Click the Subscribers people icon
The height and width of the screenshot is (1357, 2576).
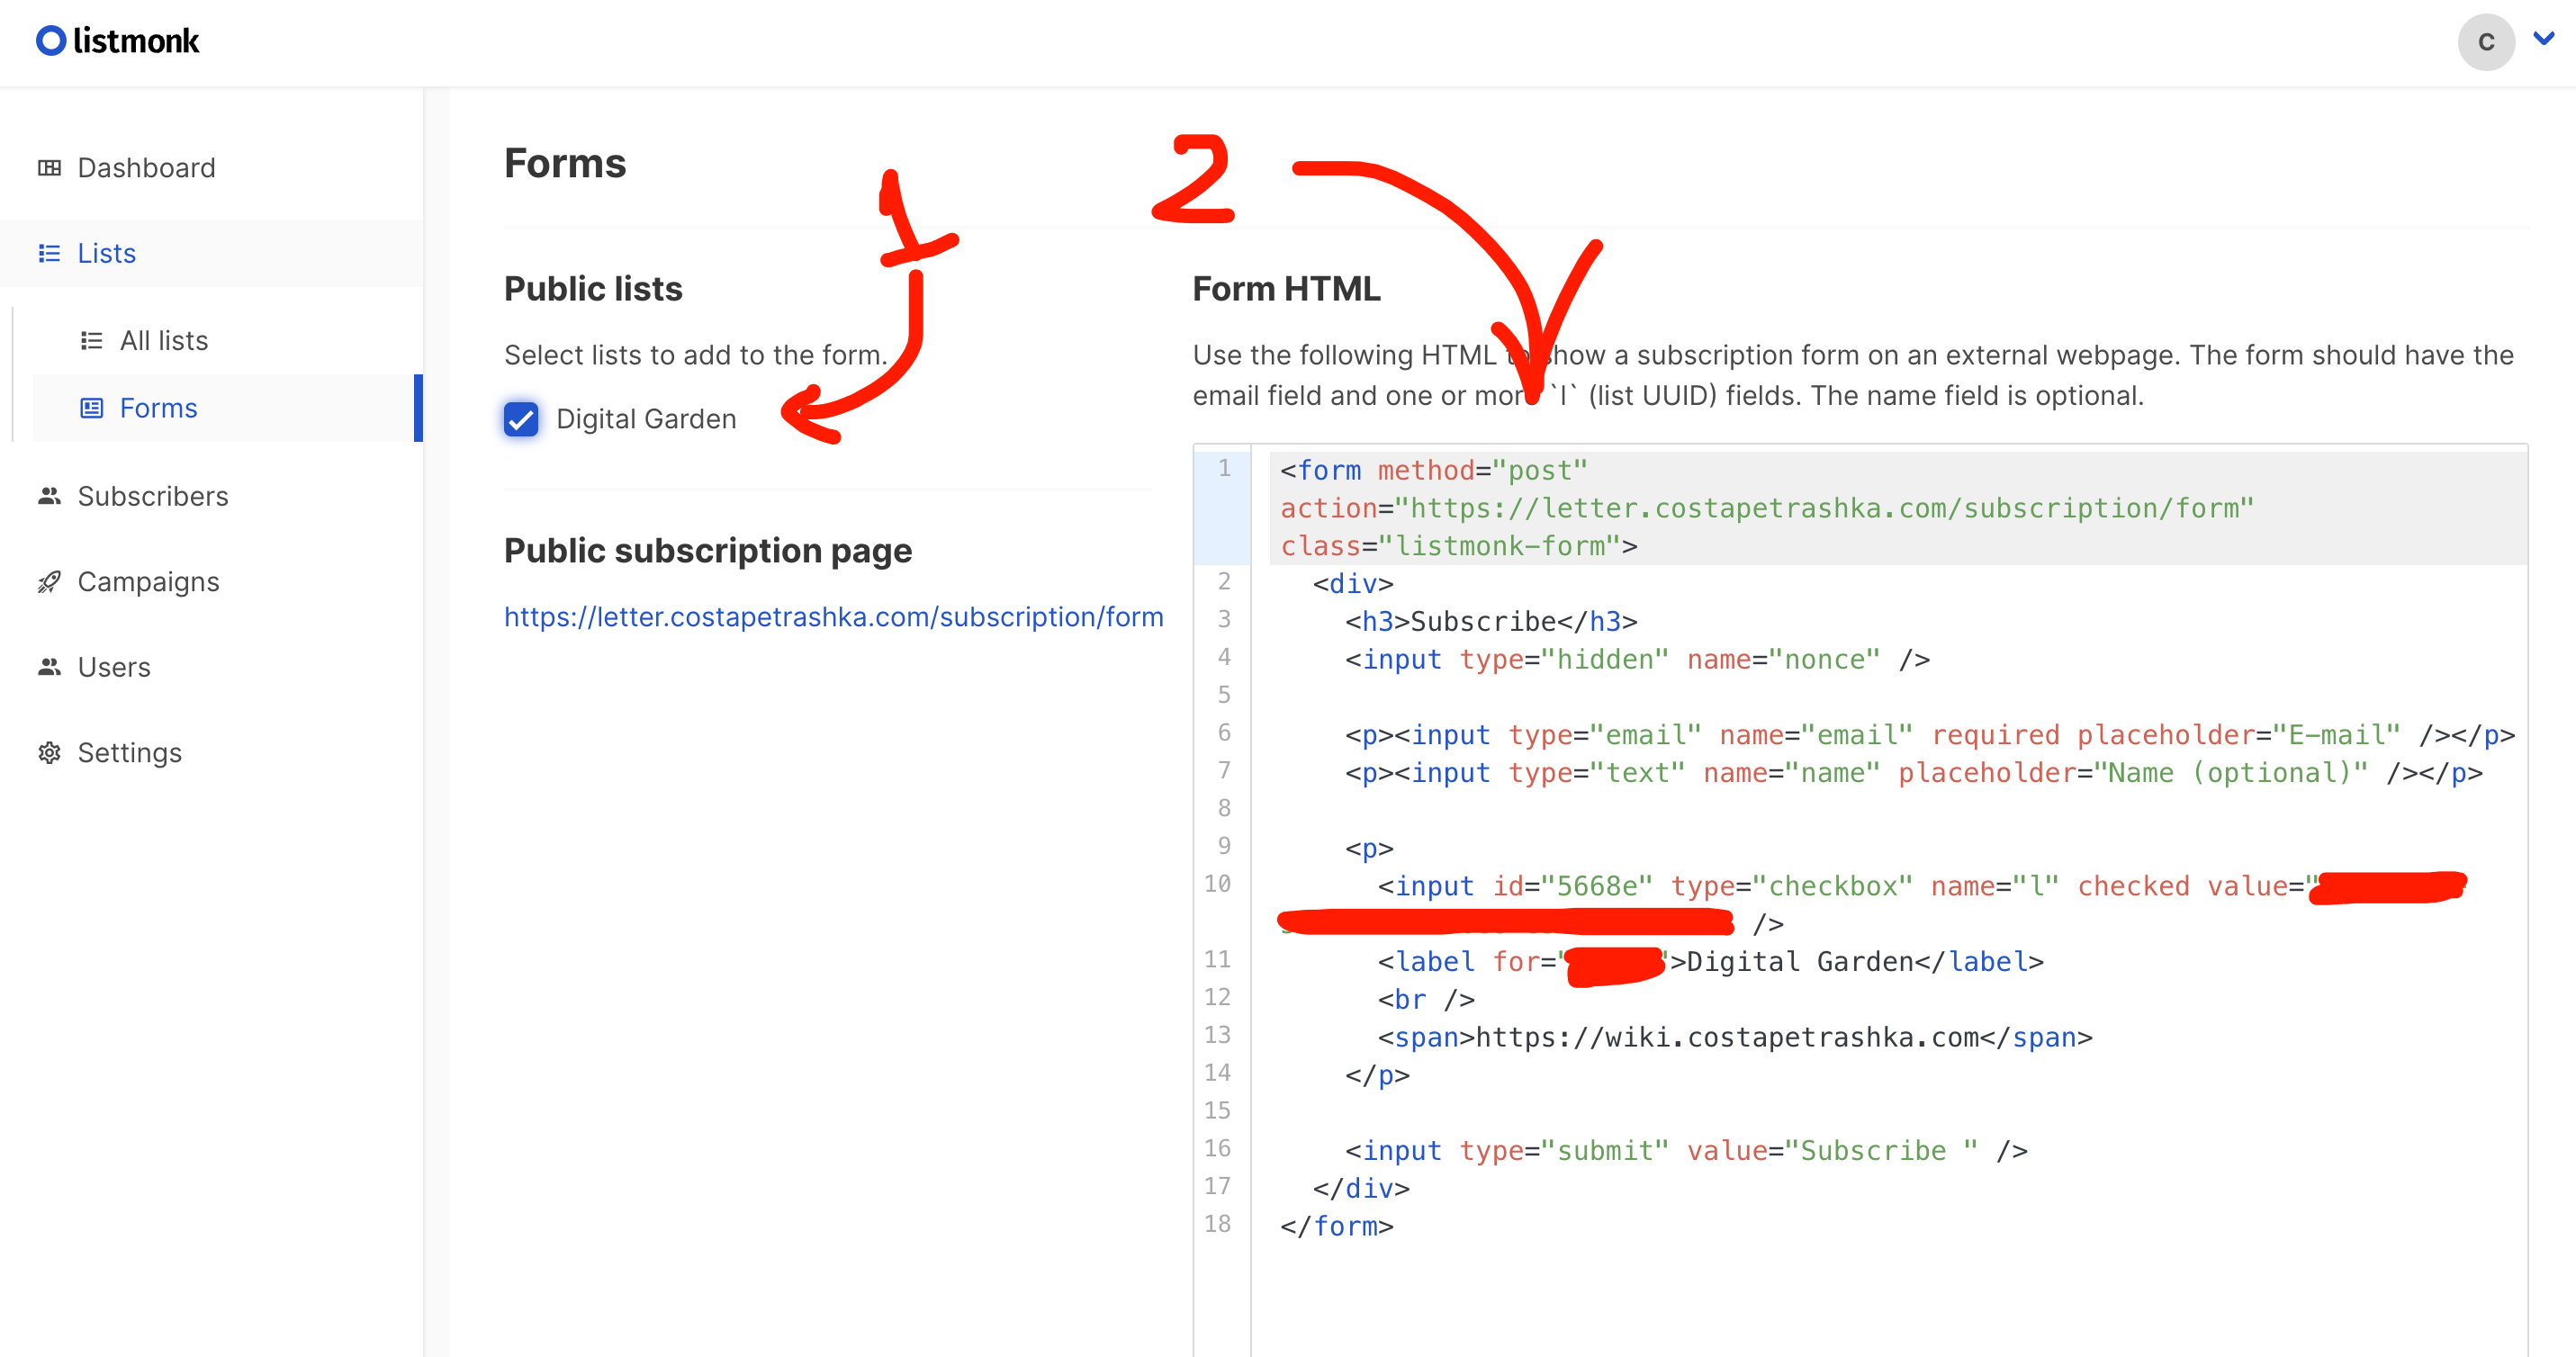point(49,496)
